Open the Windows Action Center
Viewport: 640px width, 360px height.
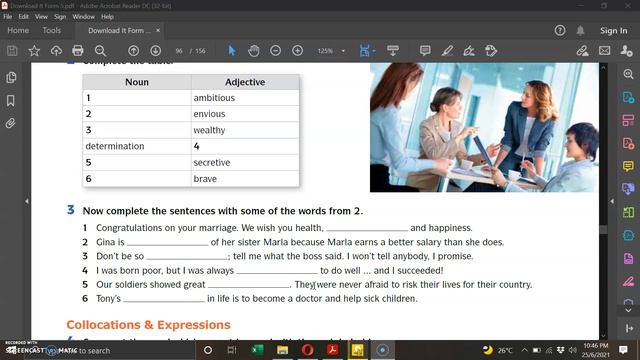coord(623,350)
